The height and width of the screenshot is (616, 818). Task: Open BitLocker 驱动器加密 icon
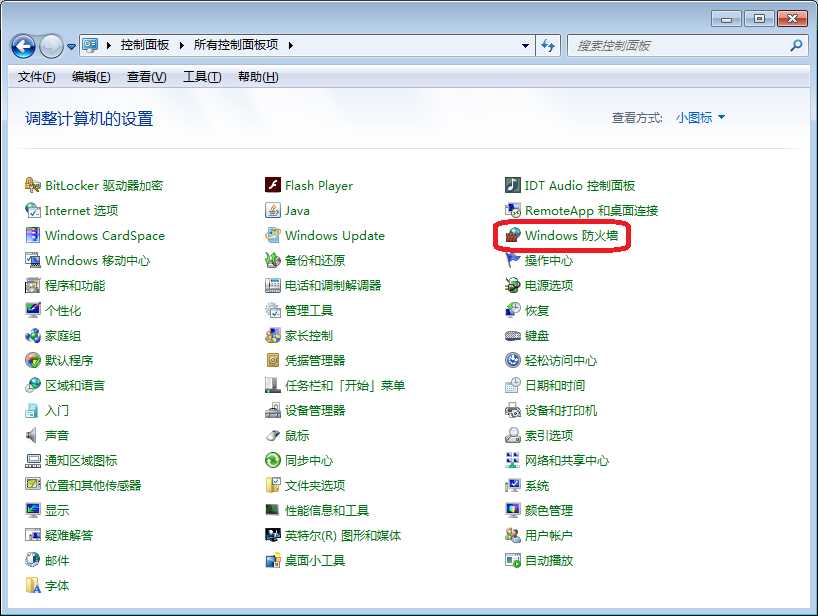pos(33,185)
